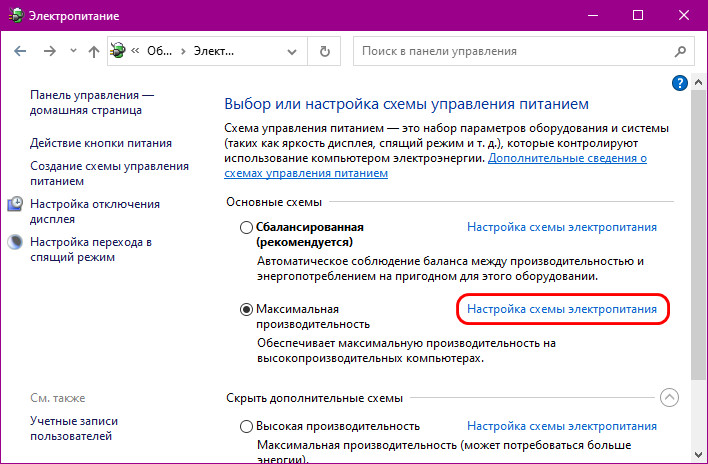708x464 pixels.
Task: Click the blue help question mark icon
Action: 681,83
